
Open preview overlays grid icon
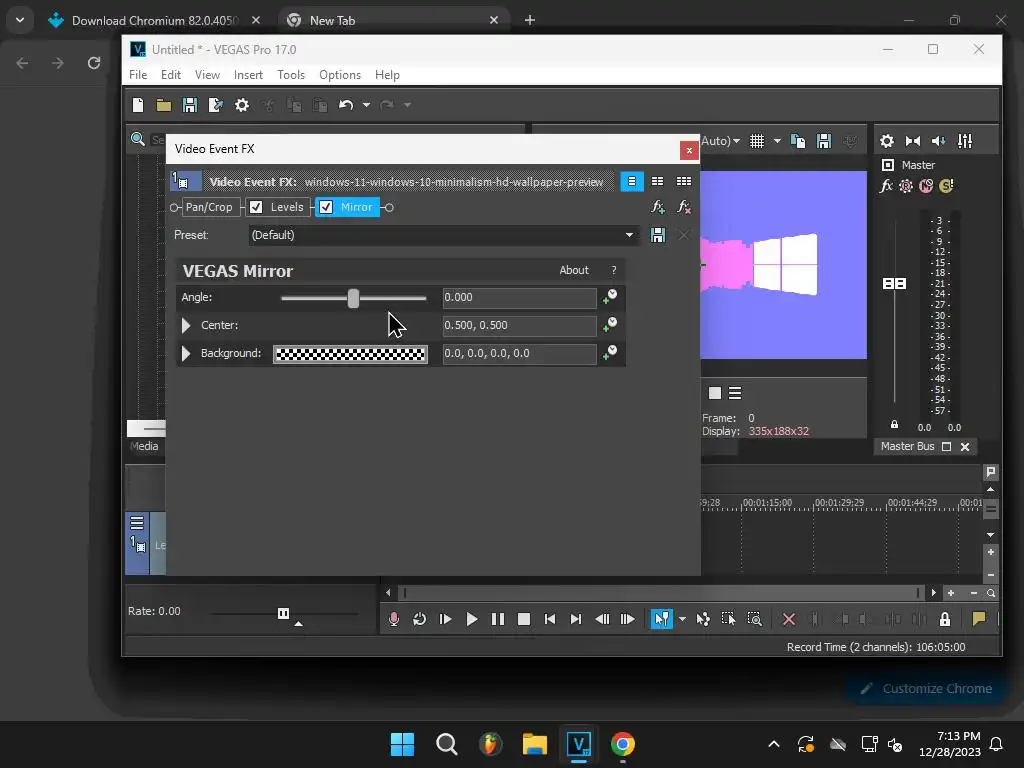pyautogui.click(x=757, y=141)
